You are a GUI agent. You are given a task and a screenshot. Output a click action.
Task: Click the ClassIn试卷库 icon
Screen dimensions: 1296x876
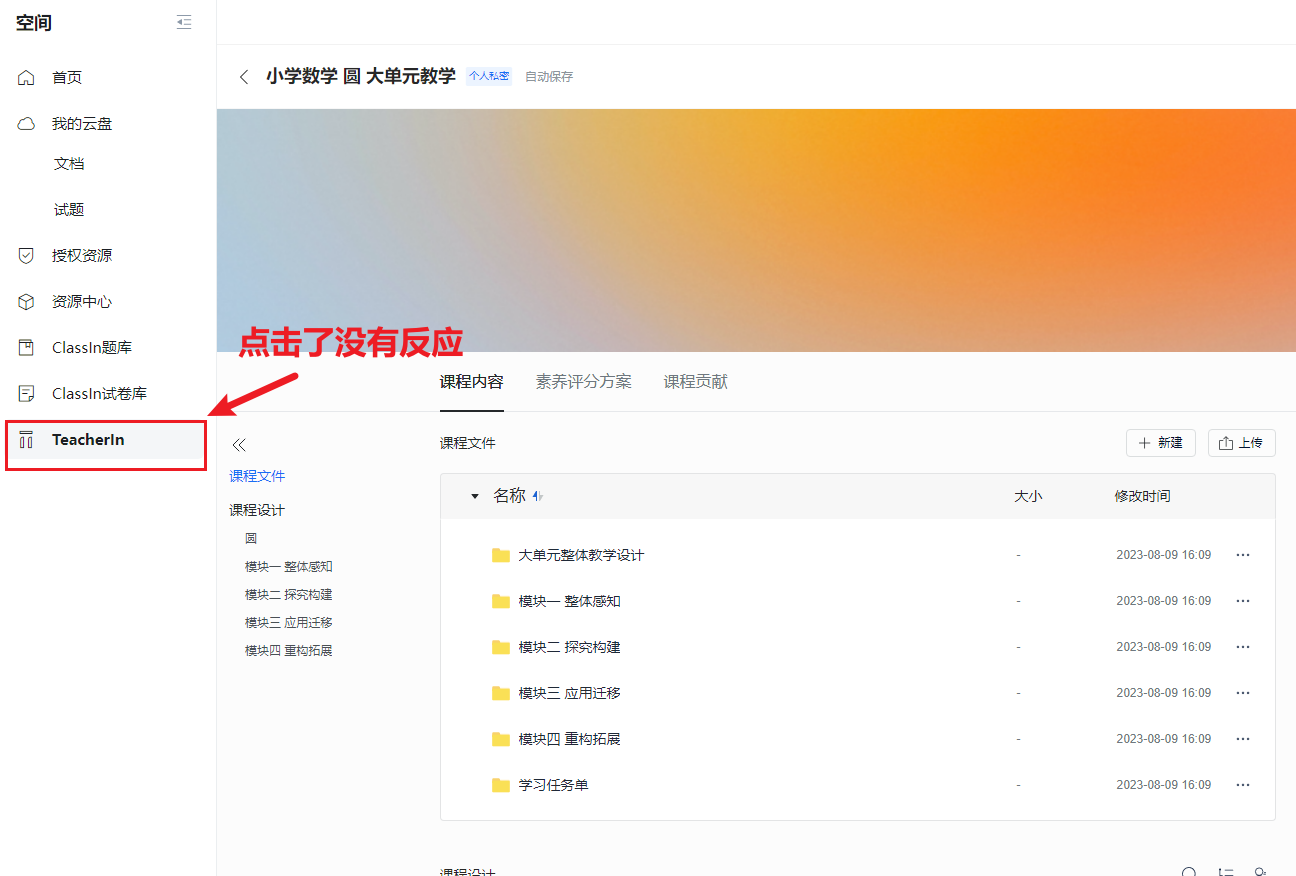pyautogui.click(x=27, y=394)
